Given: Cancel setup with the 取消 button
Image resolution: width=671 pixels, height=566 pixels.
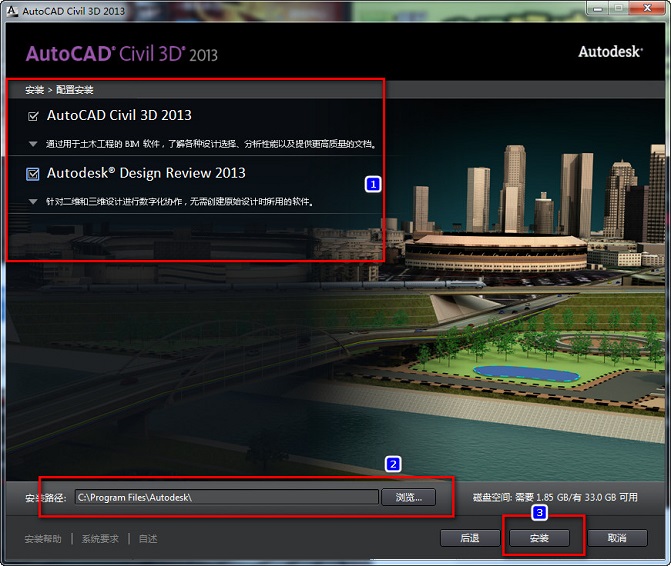Looking at the screenshot, I should coord(617,538).
